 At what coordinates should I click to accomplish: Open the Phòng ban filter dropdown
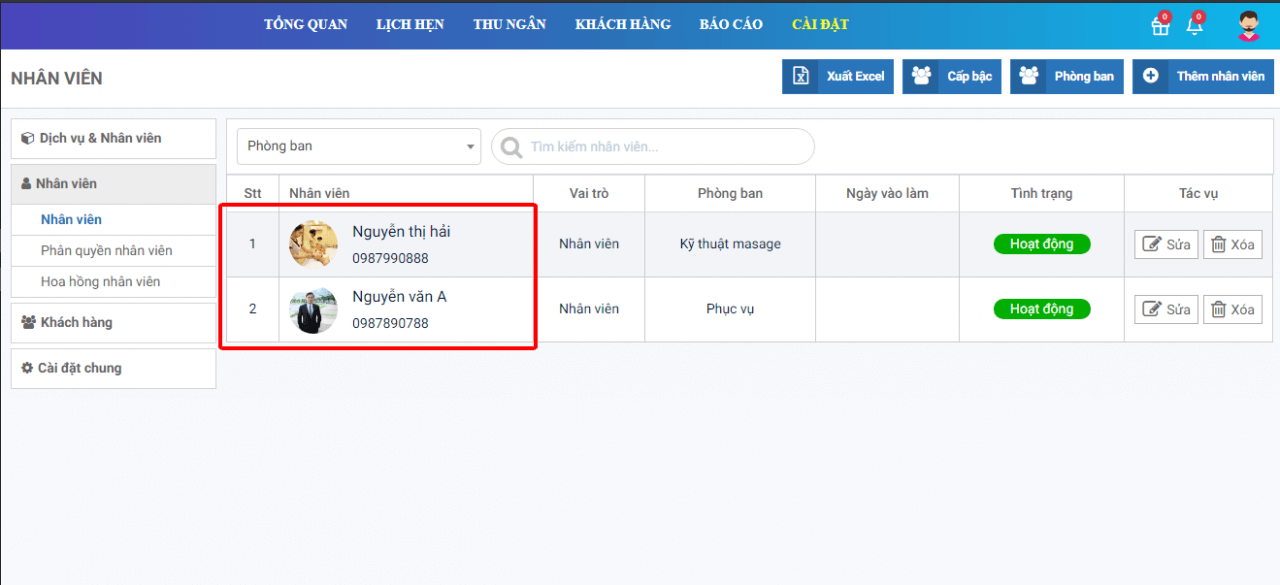[359, 146]
